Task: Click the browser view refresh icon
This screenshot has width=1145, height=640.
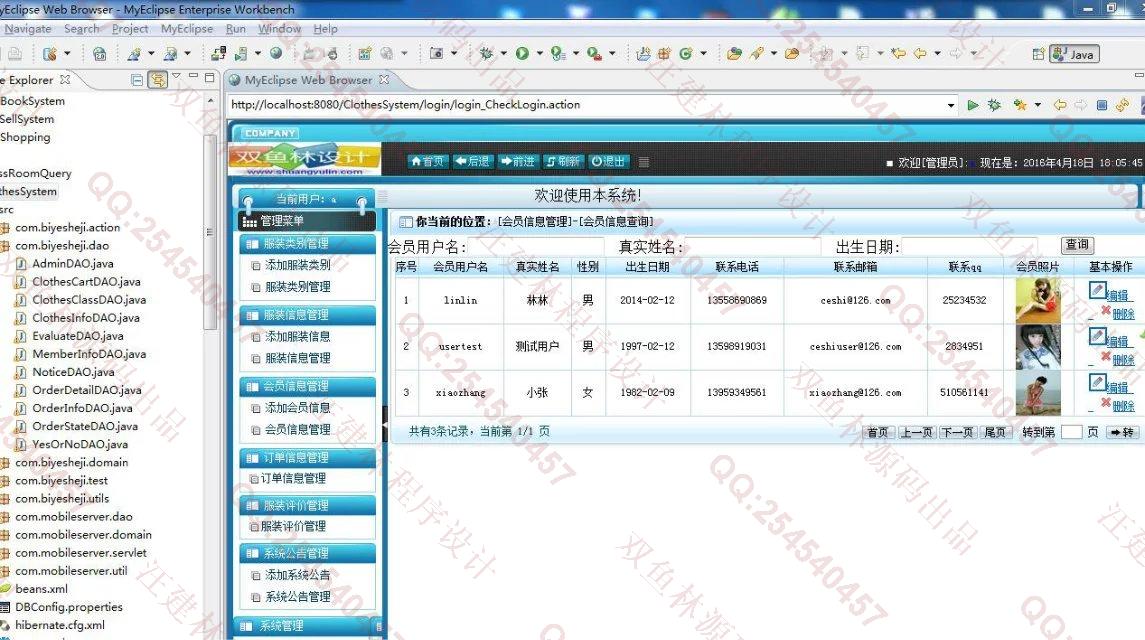Action: [x=1123, y=105]
